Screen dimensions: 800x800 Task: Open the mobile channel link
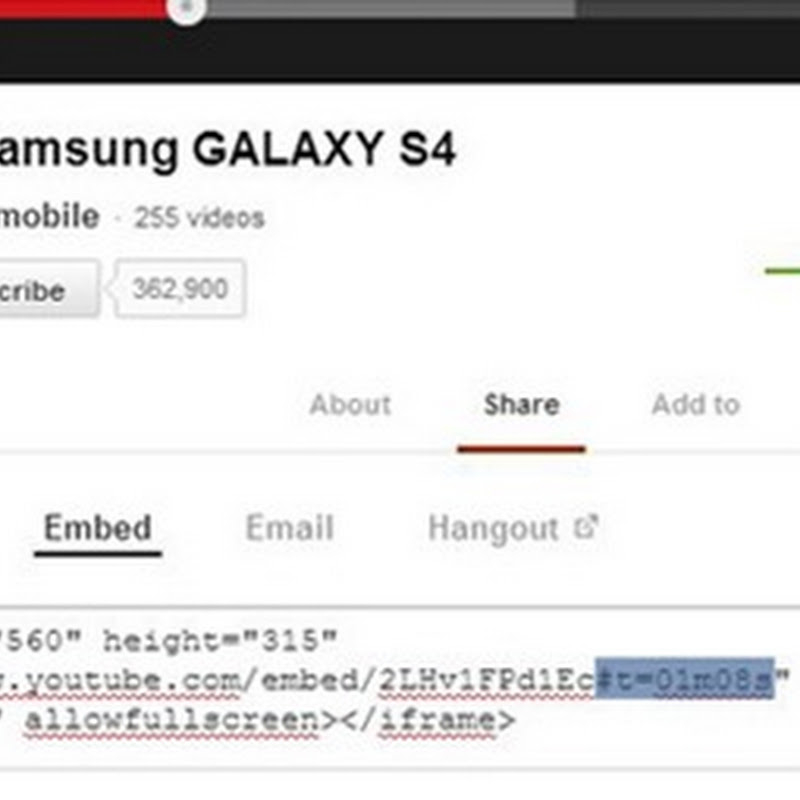click(x=49, y=216)
